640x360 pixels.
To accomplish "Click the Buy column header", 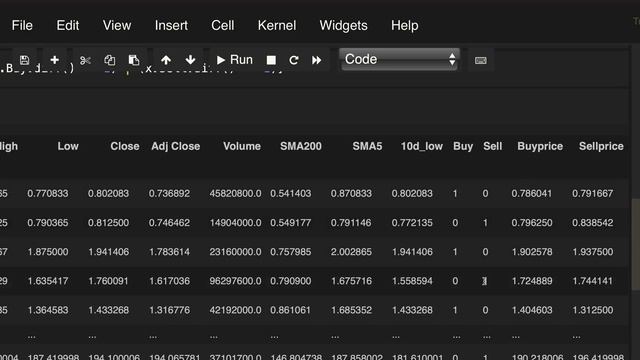I will tap(463, 146).
